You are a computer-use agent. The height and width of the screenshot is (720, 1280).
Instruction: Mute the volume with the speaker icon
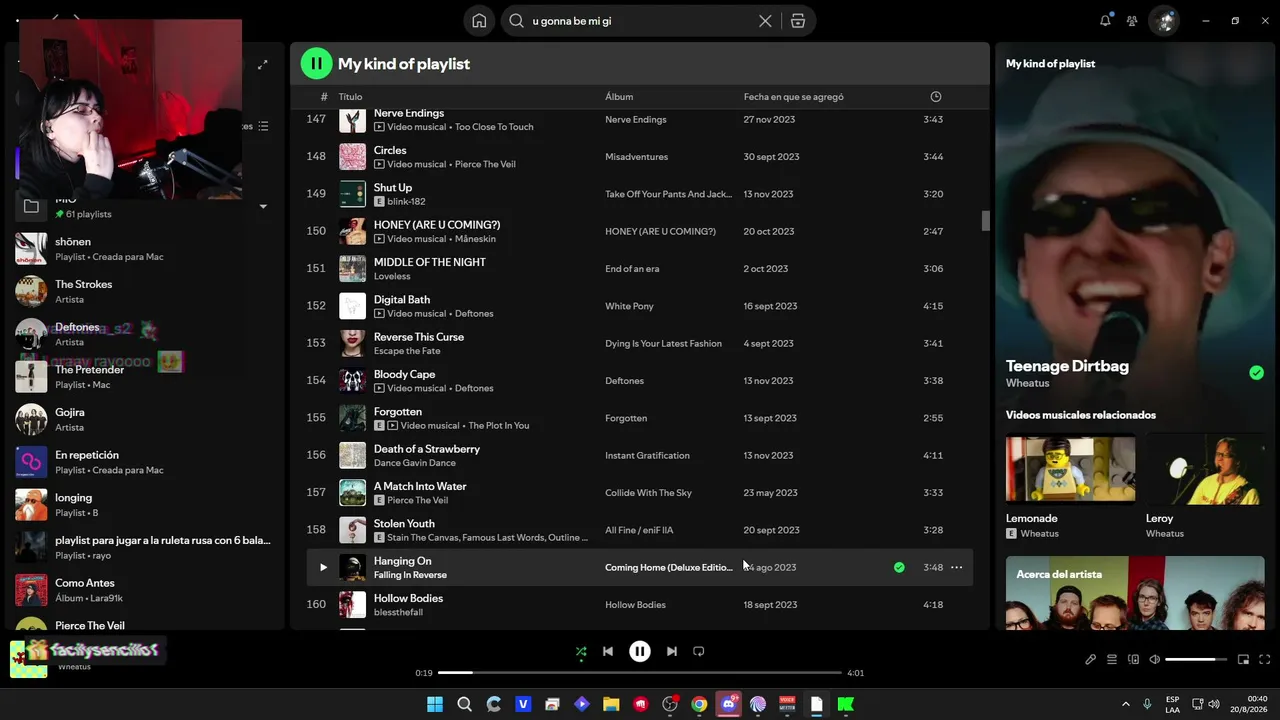click(1154, 660)
